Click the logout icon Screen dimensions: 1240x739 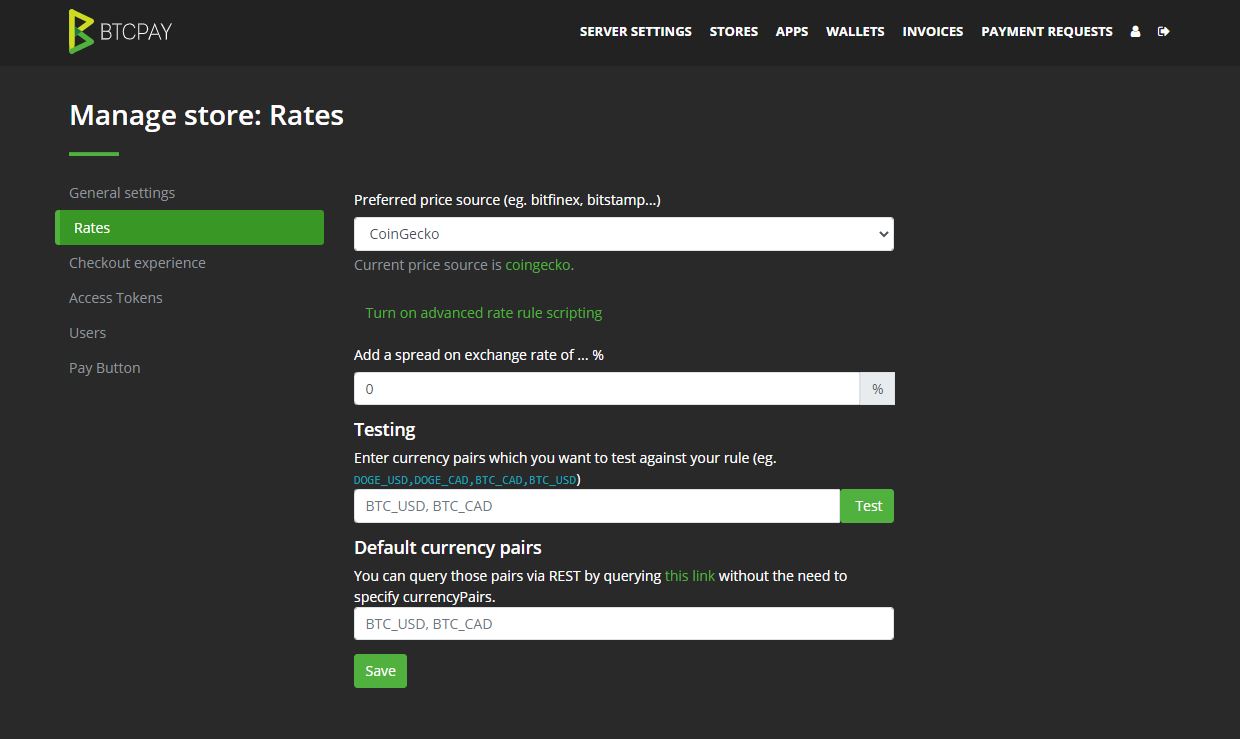[x=1163, y=32]
